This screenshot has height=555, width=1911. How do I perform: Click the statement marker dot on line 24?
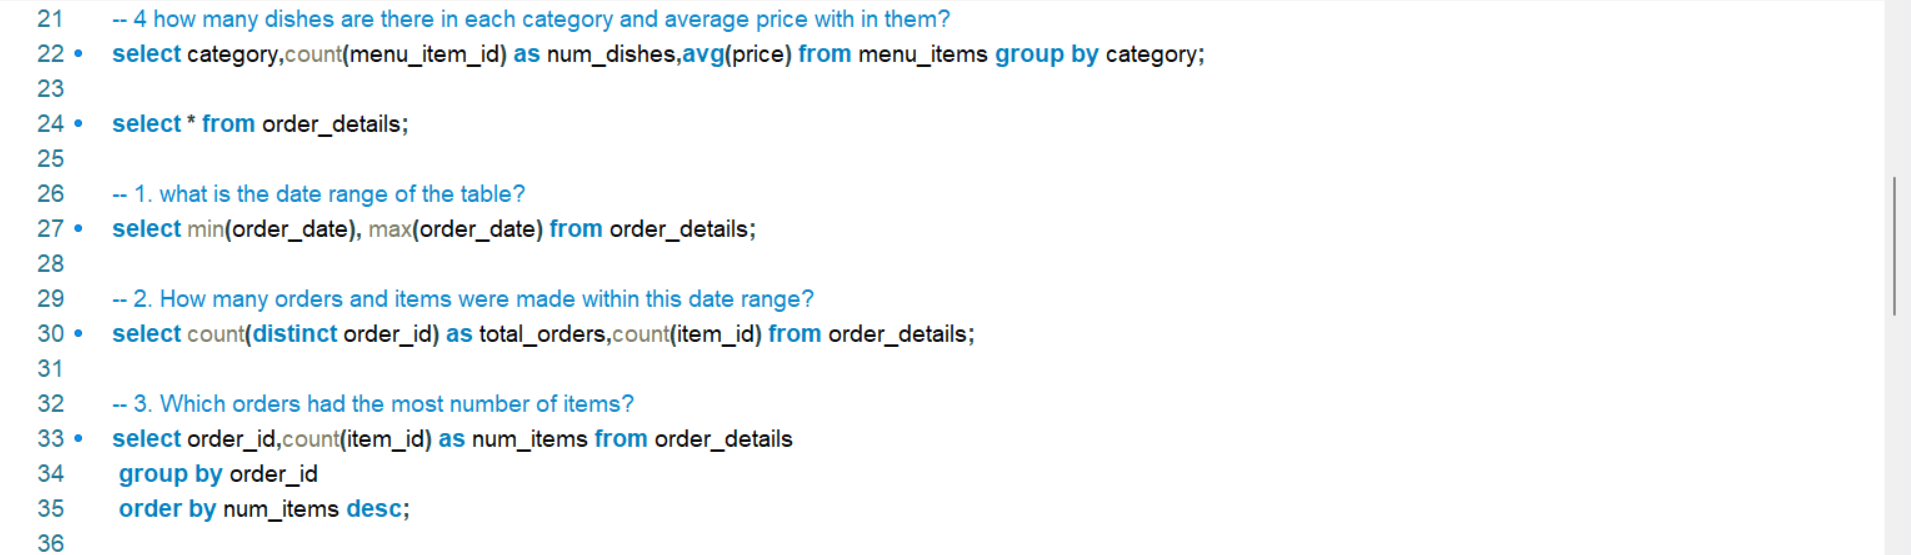pos(79,124)
